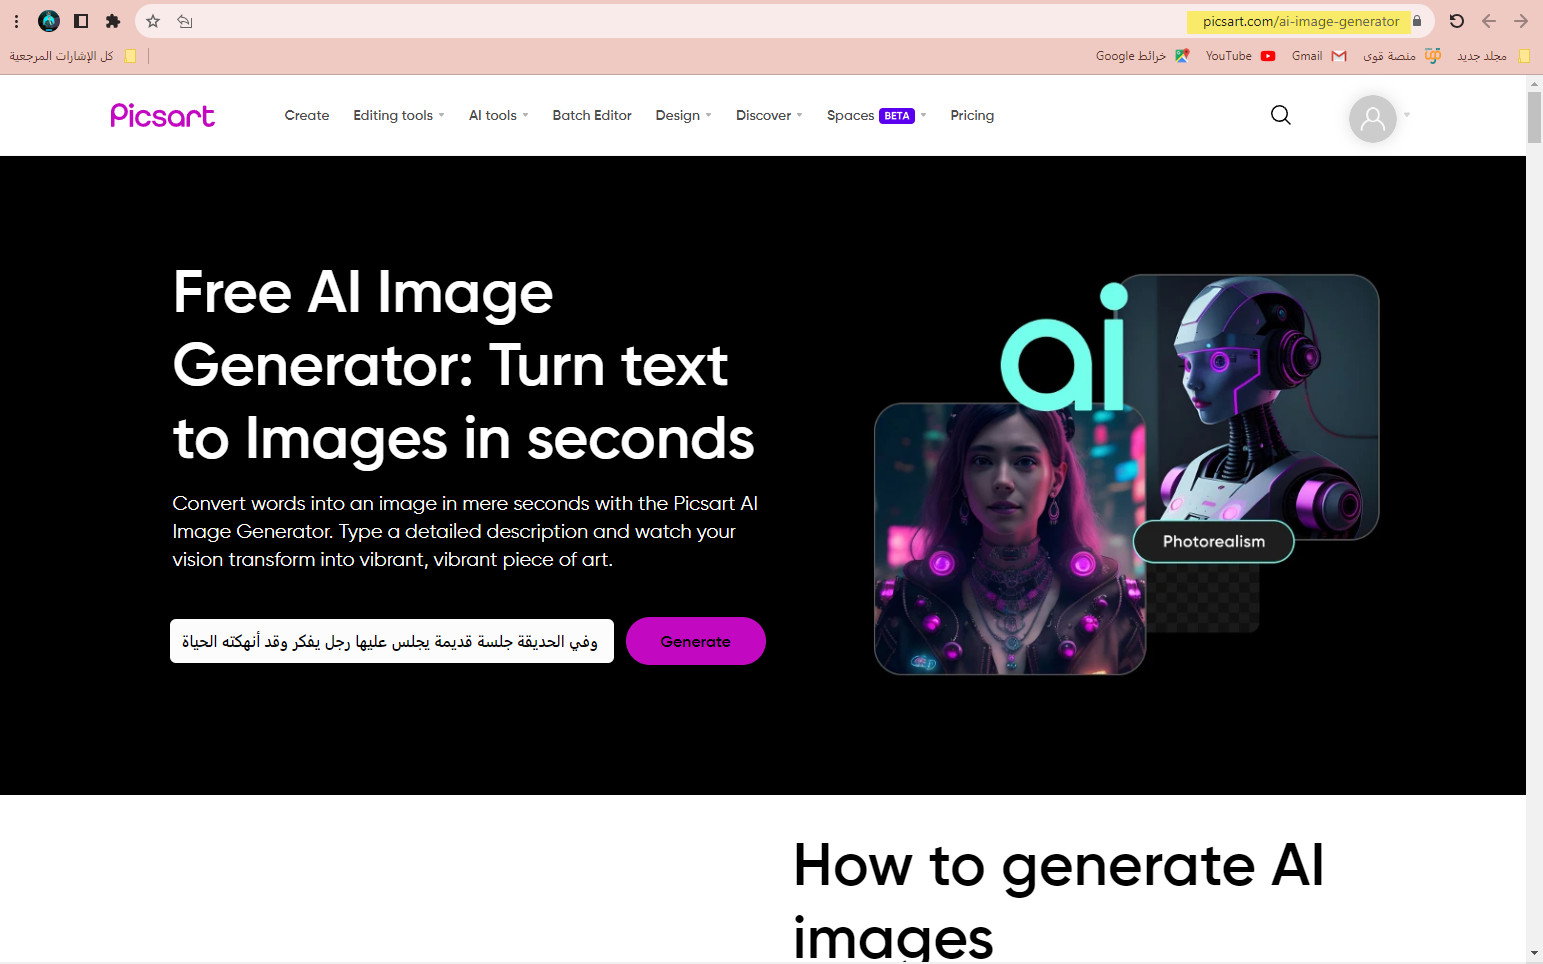Expand the Discover dropdown menu
The width and height of the screenshot is (1543, 964).
pyautogui.click(x=768, y=115)
